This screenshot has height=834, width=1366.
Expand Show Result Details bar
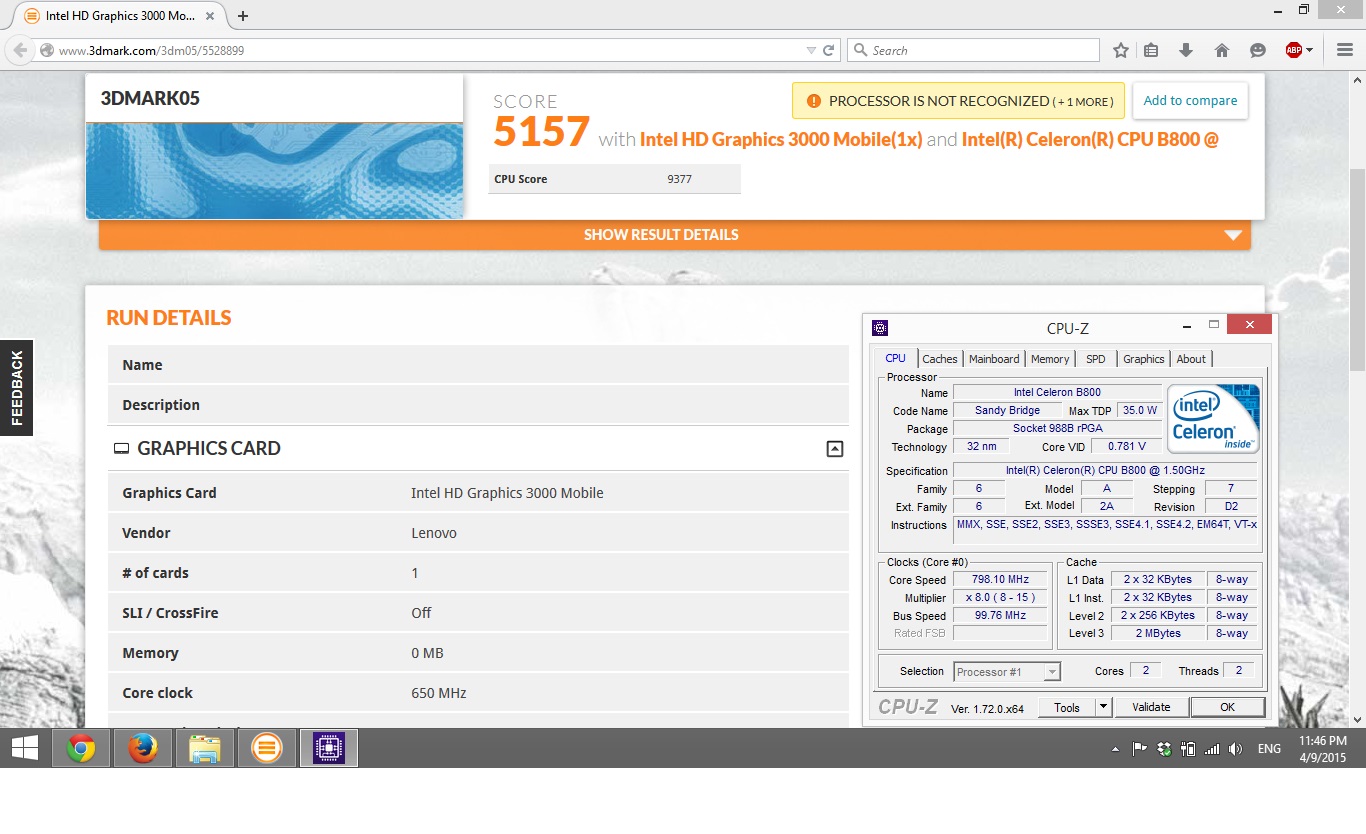pos(675,235)
